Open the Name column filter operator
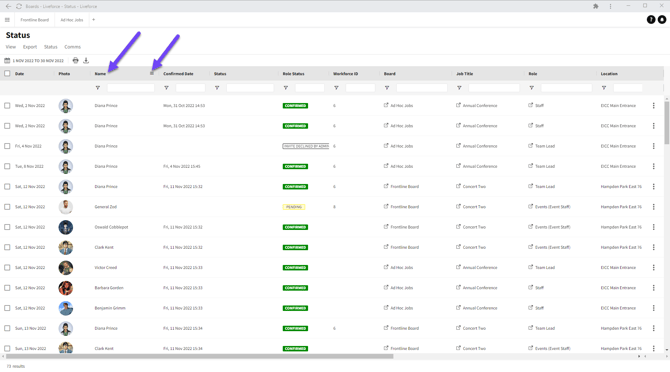The image size is (670, 372). pos(98,88)
